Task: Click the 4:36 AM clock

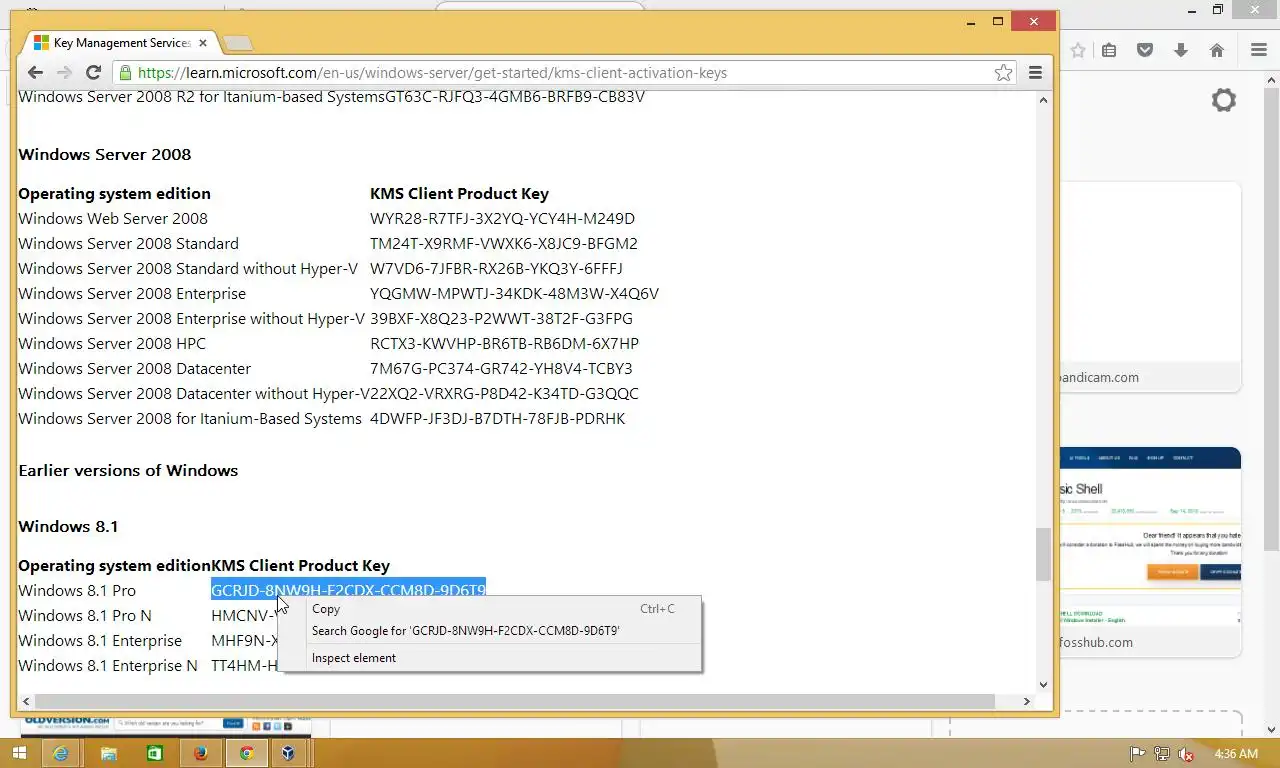Action: pos(1236,753)
